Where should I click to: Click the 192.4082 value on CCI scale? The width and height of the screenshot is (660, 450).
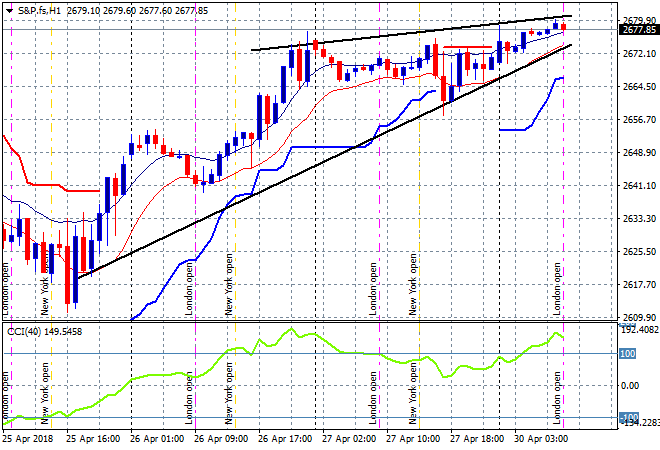point(636,329)
